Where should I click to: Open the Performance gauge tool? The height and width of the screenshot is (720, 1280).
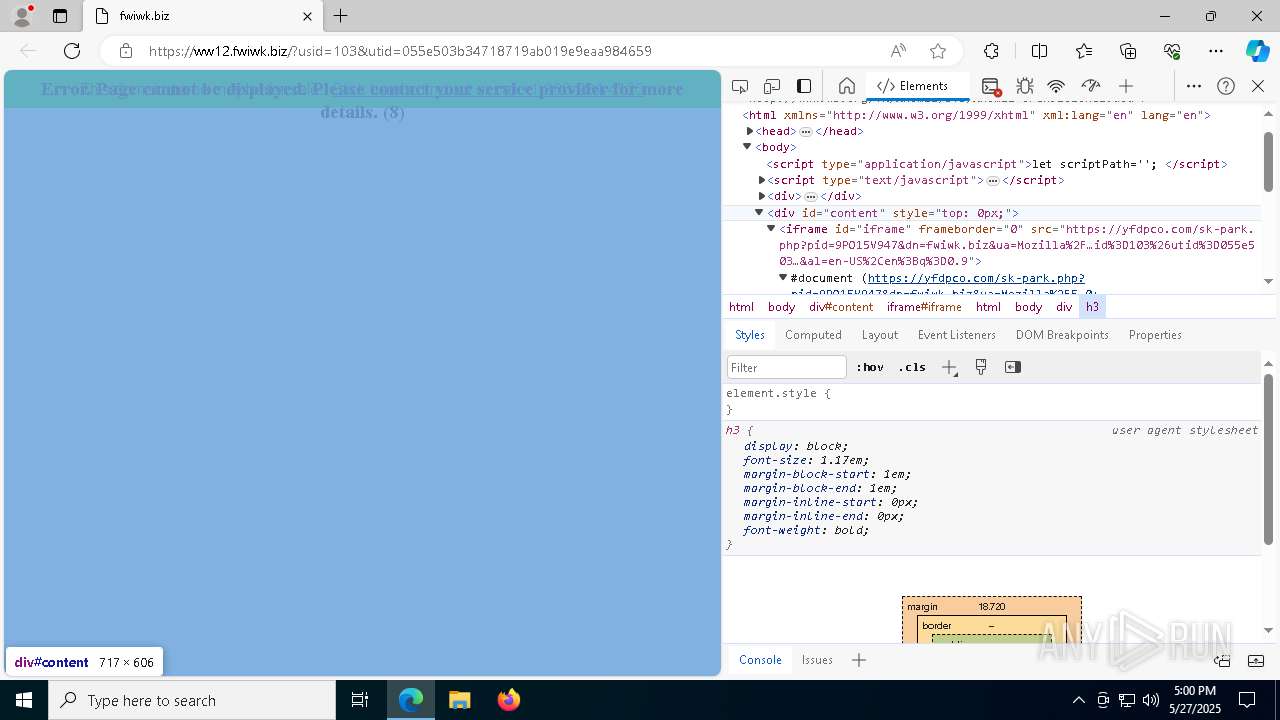tap(1090, 86)
